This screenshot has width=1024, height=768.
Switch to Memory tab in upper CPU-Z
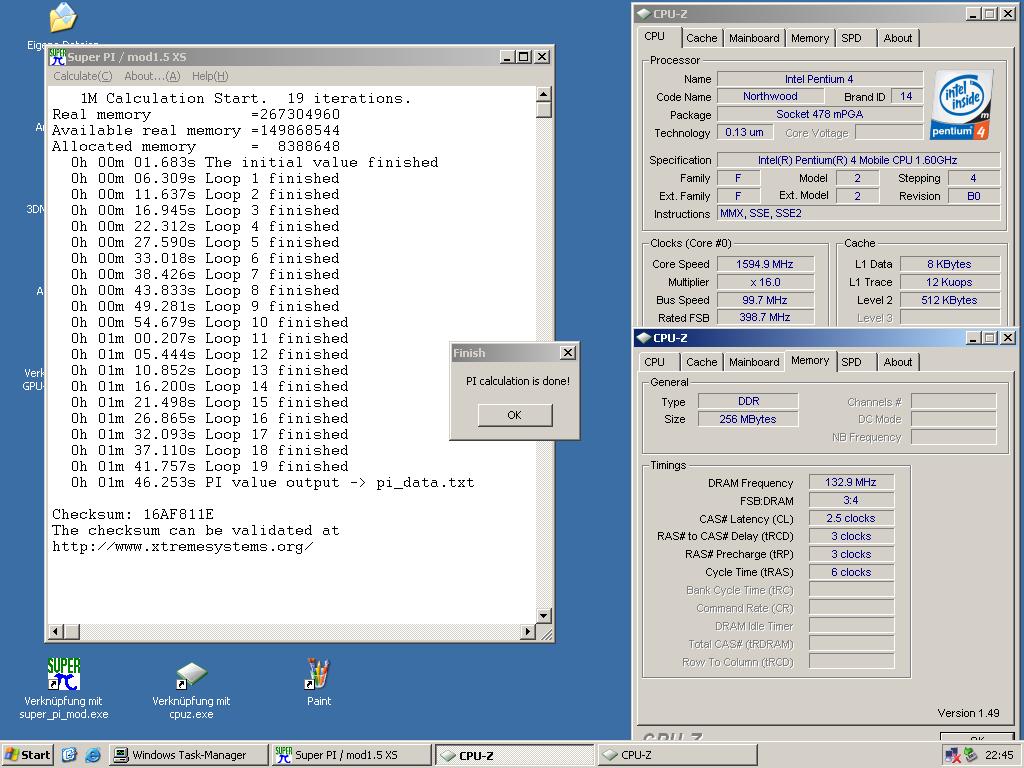coord(810,38)
